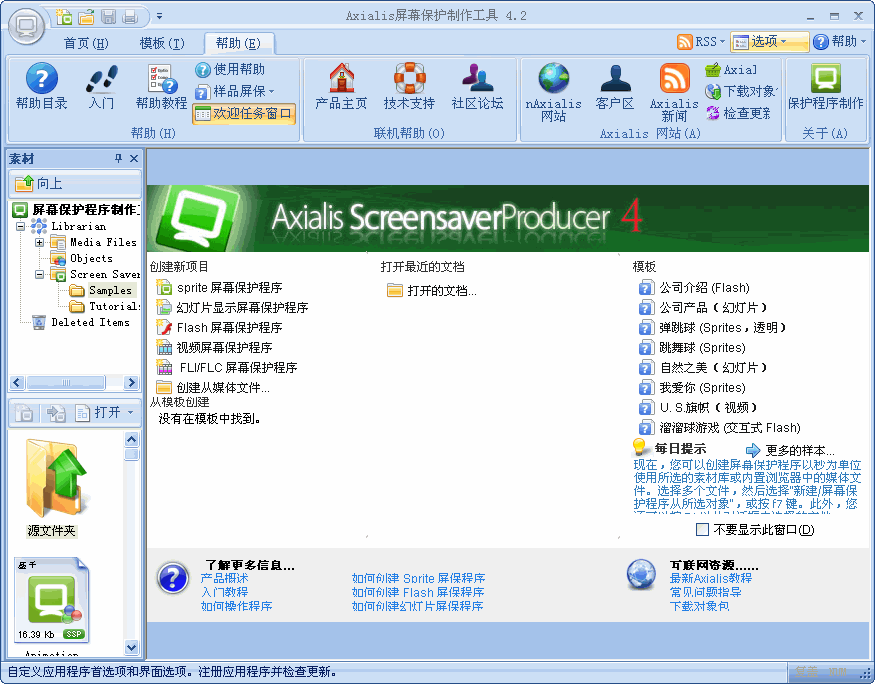875x684 pixels.
Task: Pin the 素材 panel with pushpin
Action: [118, 159]
